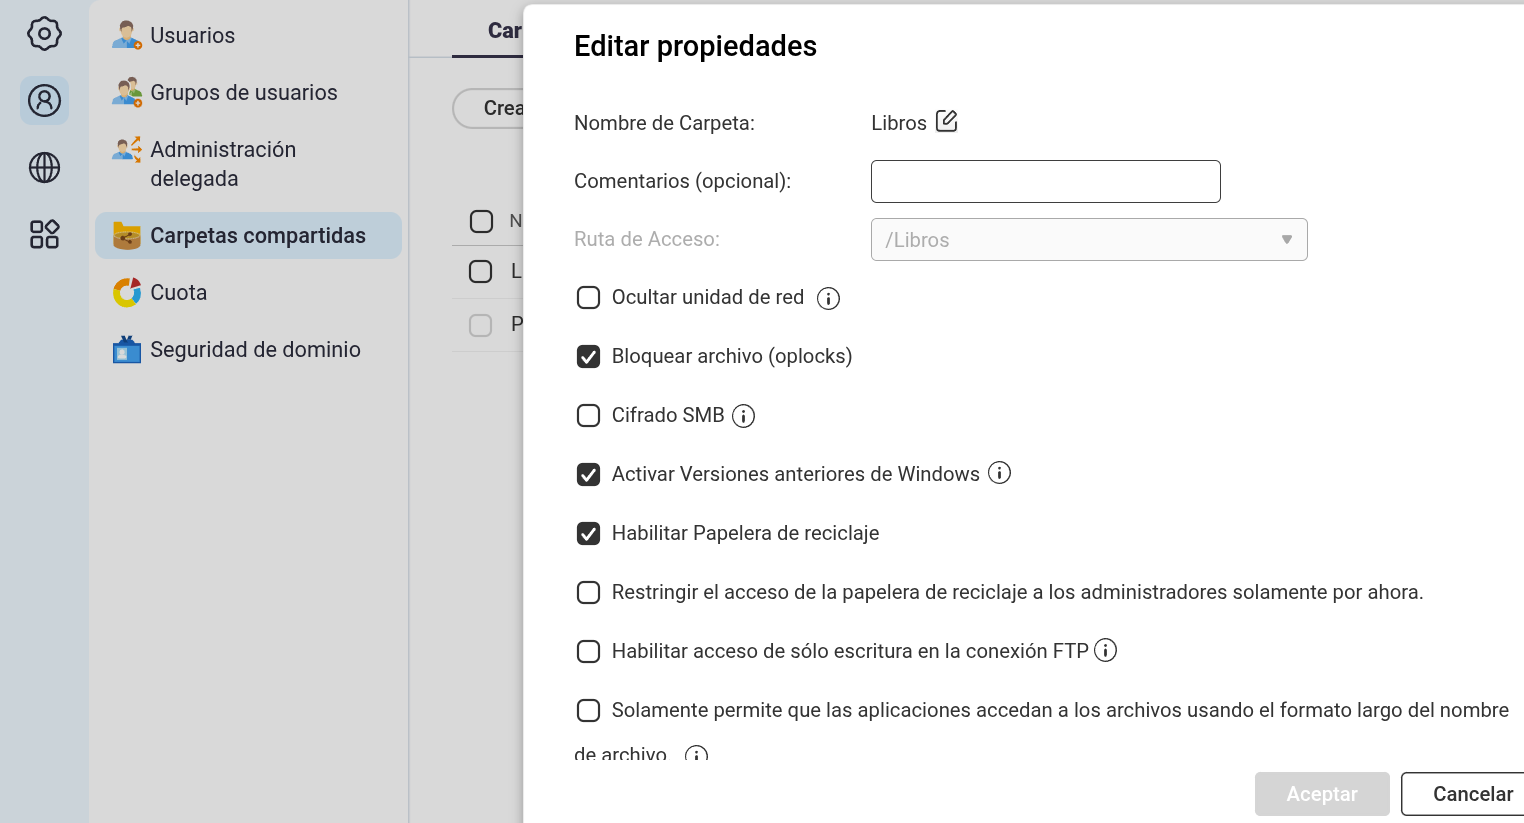Go to Grupos de usuarios menu item
1524x823 pixels.
coord(243,93)
